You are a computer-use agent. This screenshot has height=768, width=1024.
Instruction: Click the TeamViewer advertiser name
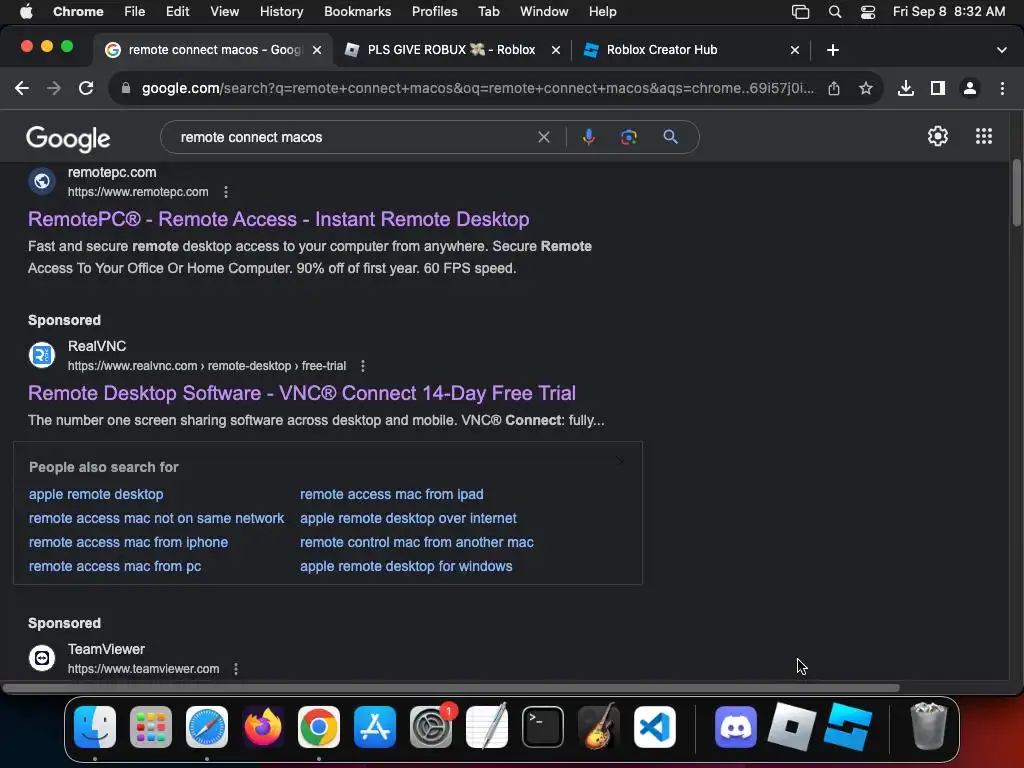106,649
